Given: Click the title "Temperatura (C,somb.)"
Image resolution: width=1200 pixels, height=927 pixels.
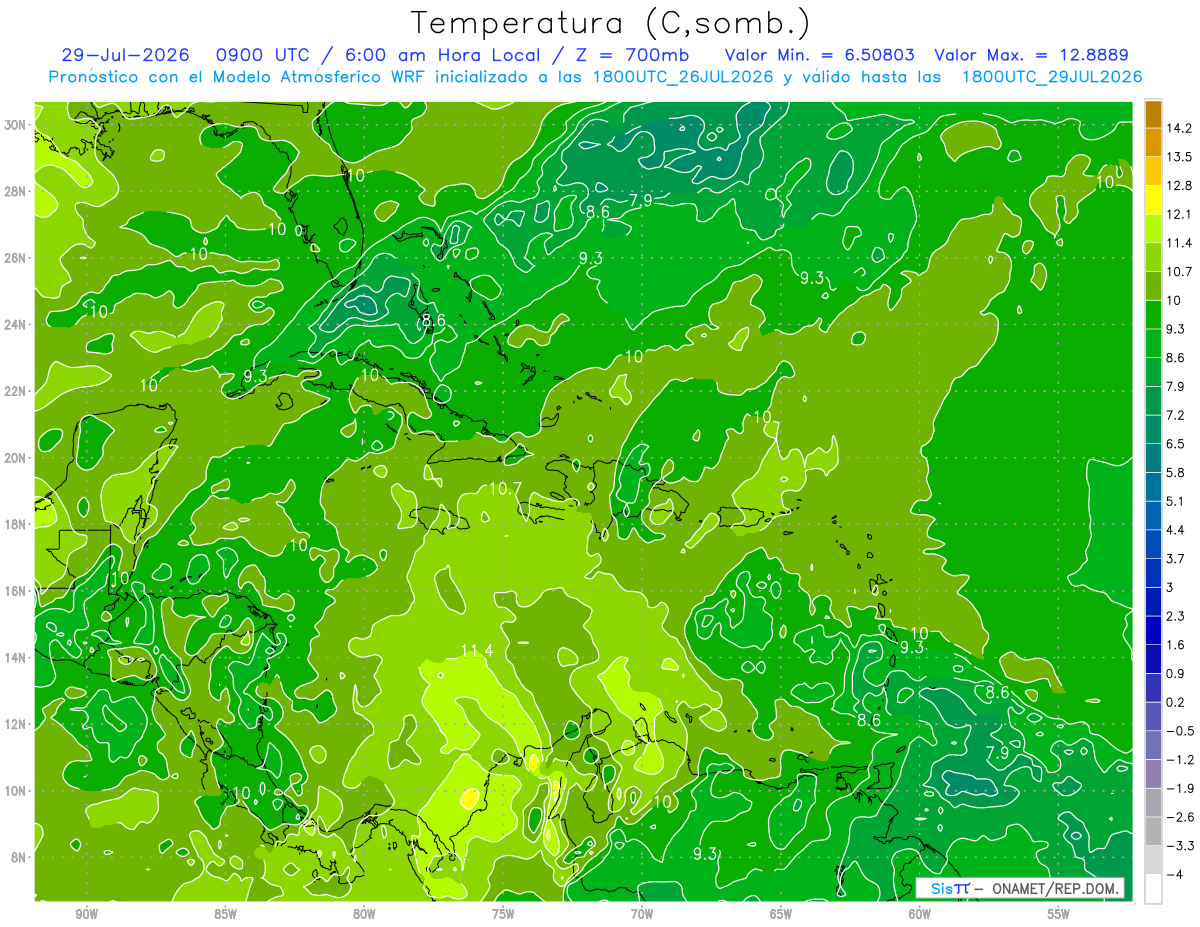Looking at the screenshot, I should click(611, 22).
